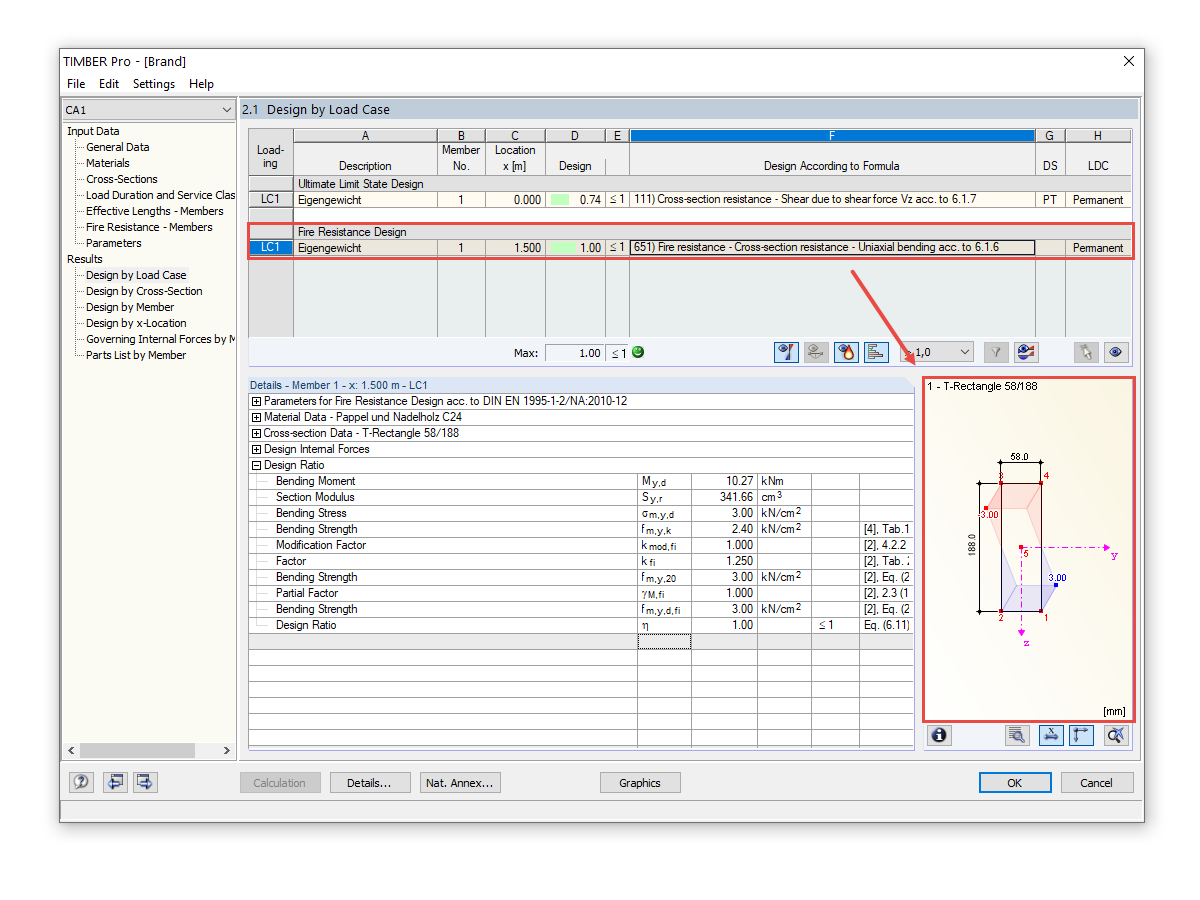Select Parameters in navigator tree
This screenshot has height=900, width=1200.
click(114, 243)
